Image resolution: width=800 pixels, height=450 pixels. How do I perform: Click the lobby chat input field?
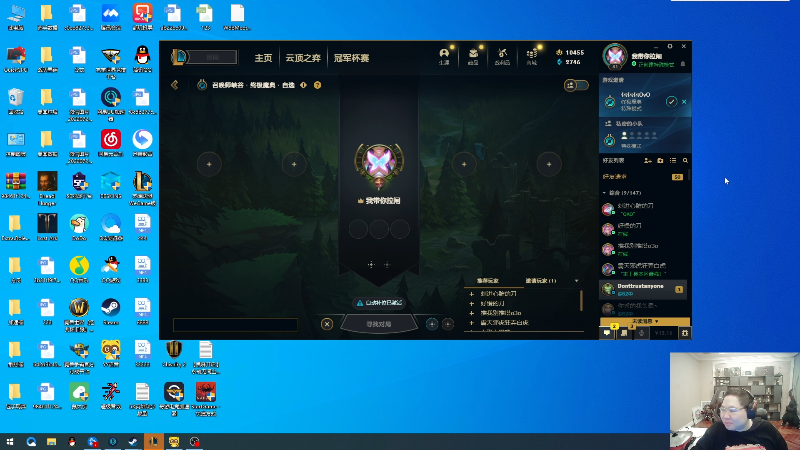tap(235, 324)
